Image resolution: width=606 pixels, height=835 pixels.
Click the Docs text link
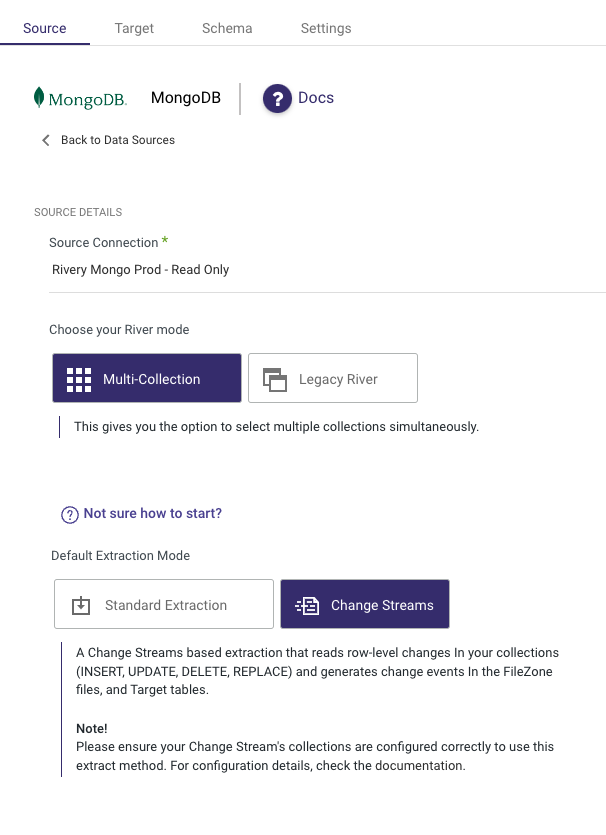(x=316, y=98)
